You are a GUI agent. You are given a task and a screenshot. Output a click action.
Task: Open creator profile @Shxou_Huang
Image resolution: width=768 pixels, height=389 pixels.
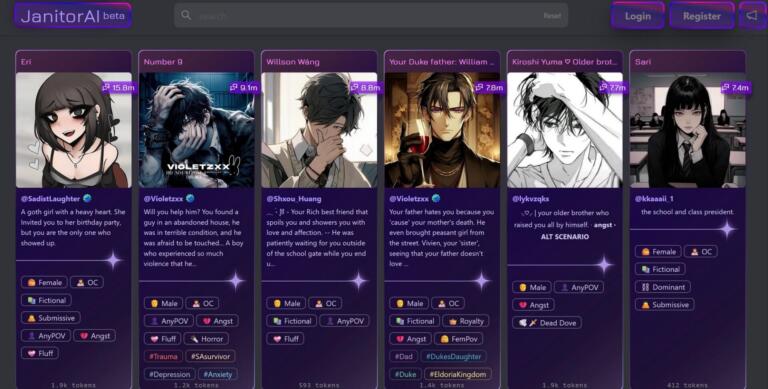(x=294, y=199)
